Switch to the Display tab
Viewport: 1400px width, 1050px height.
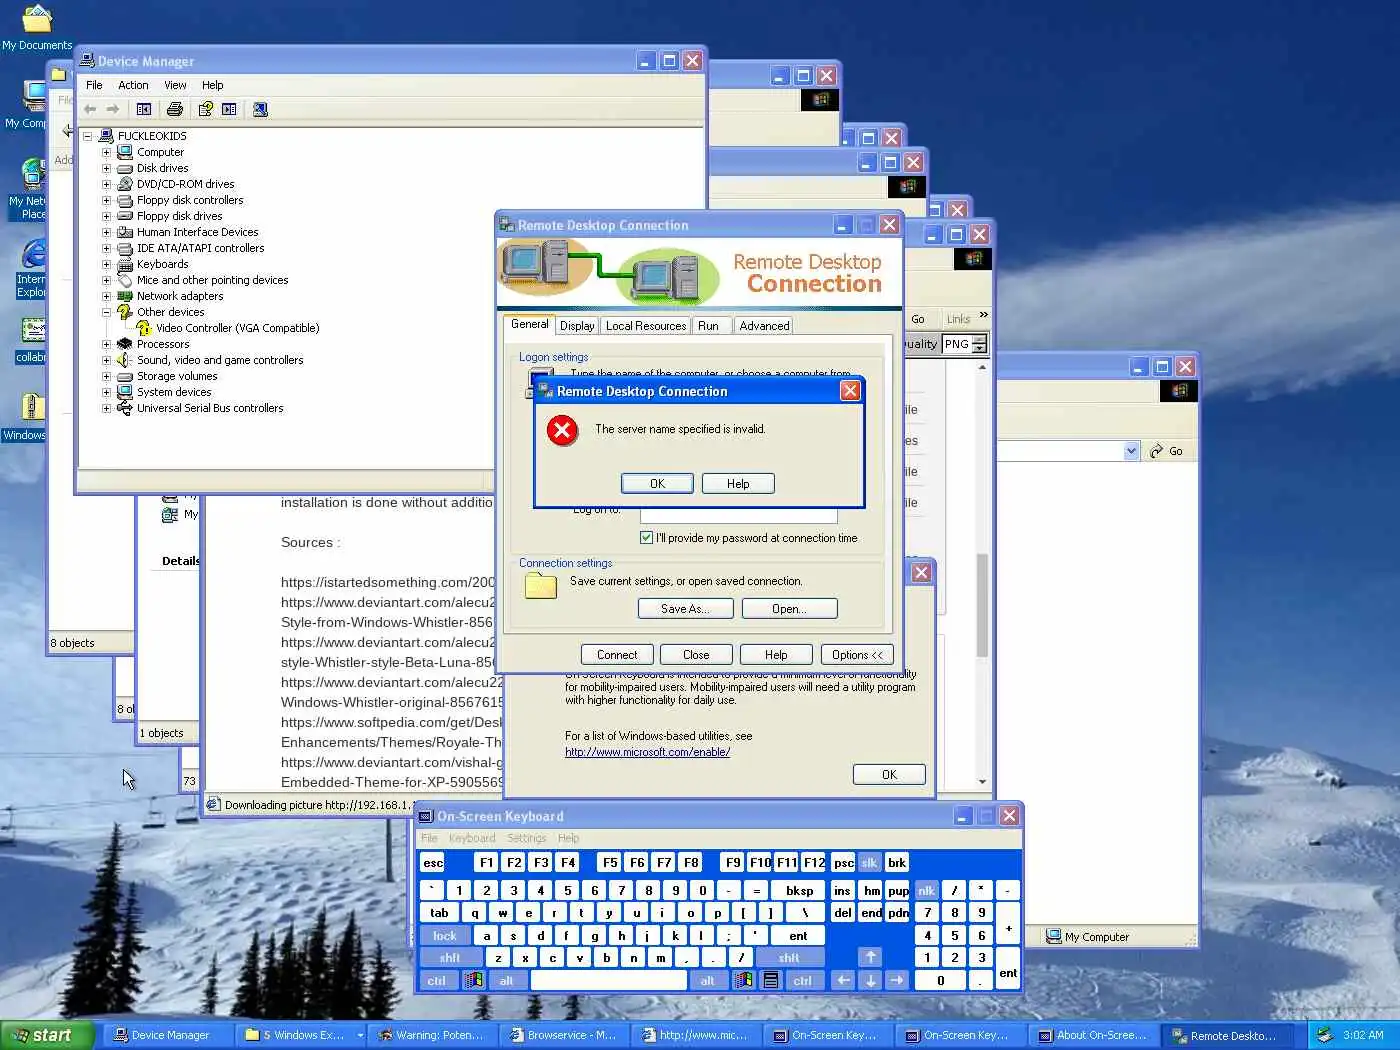[577, 326]
